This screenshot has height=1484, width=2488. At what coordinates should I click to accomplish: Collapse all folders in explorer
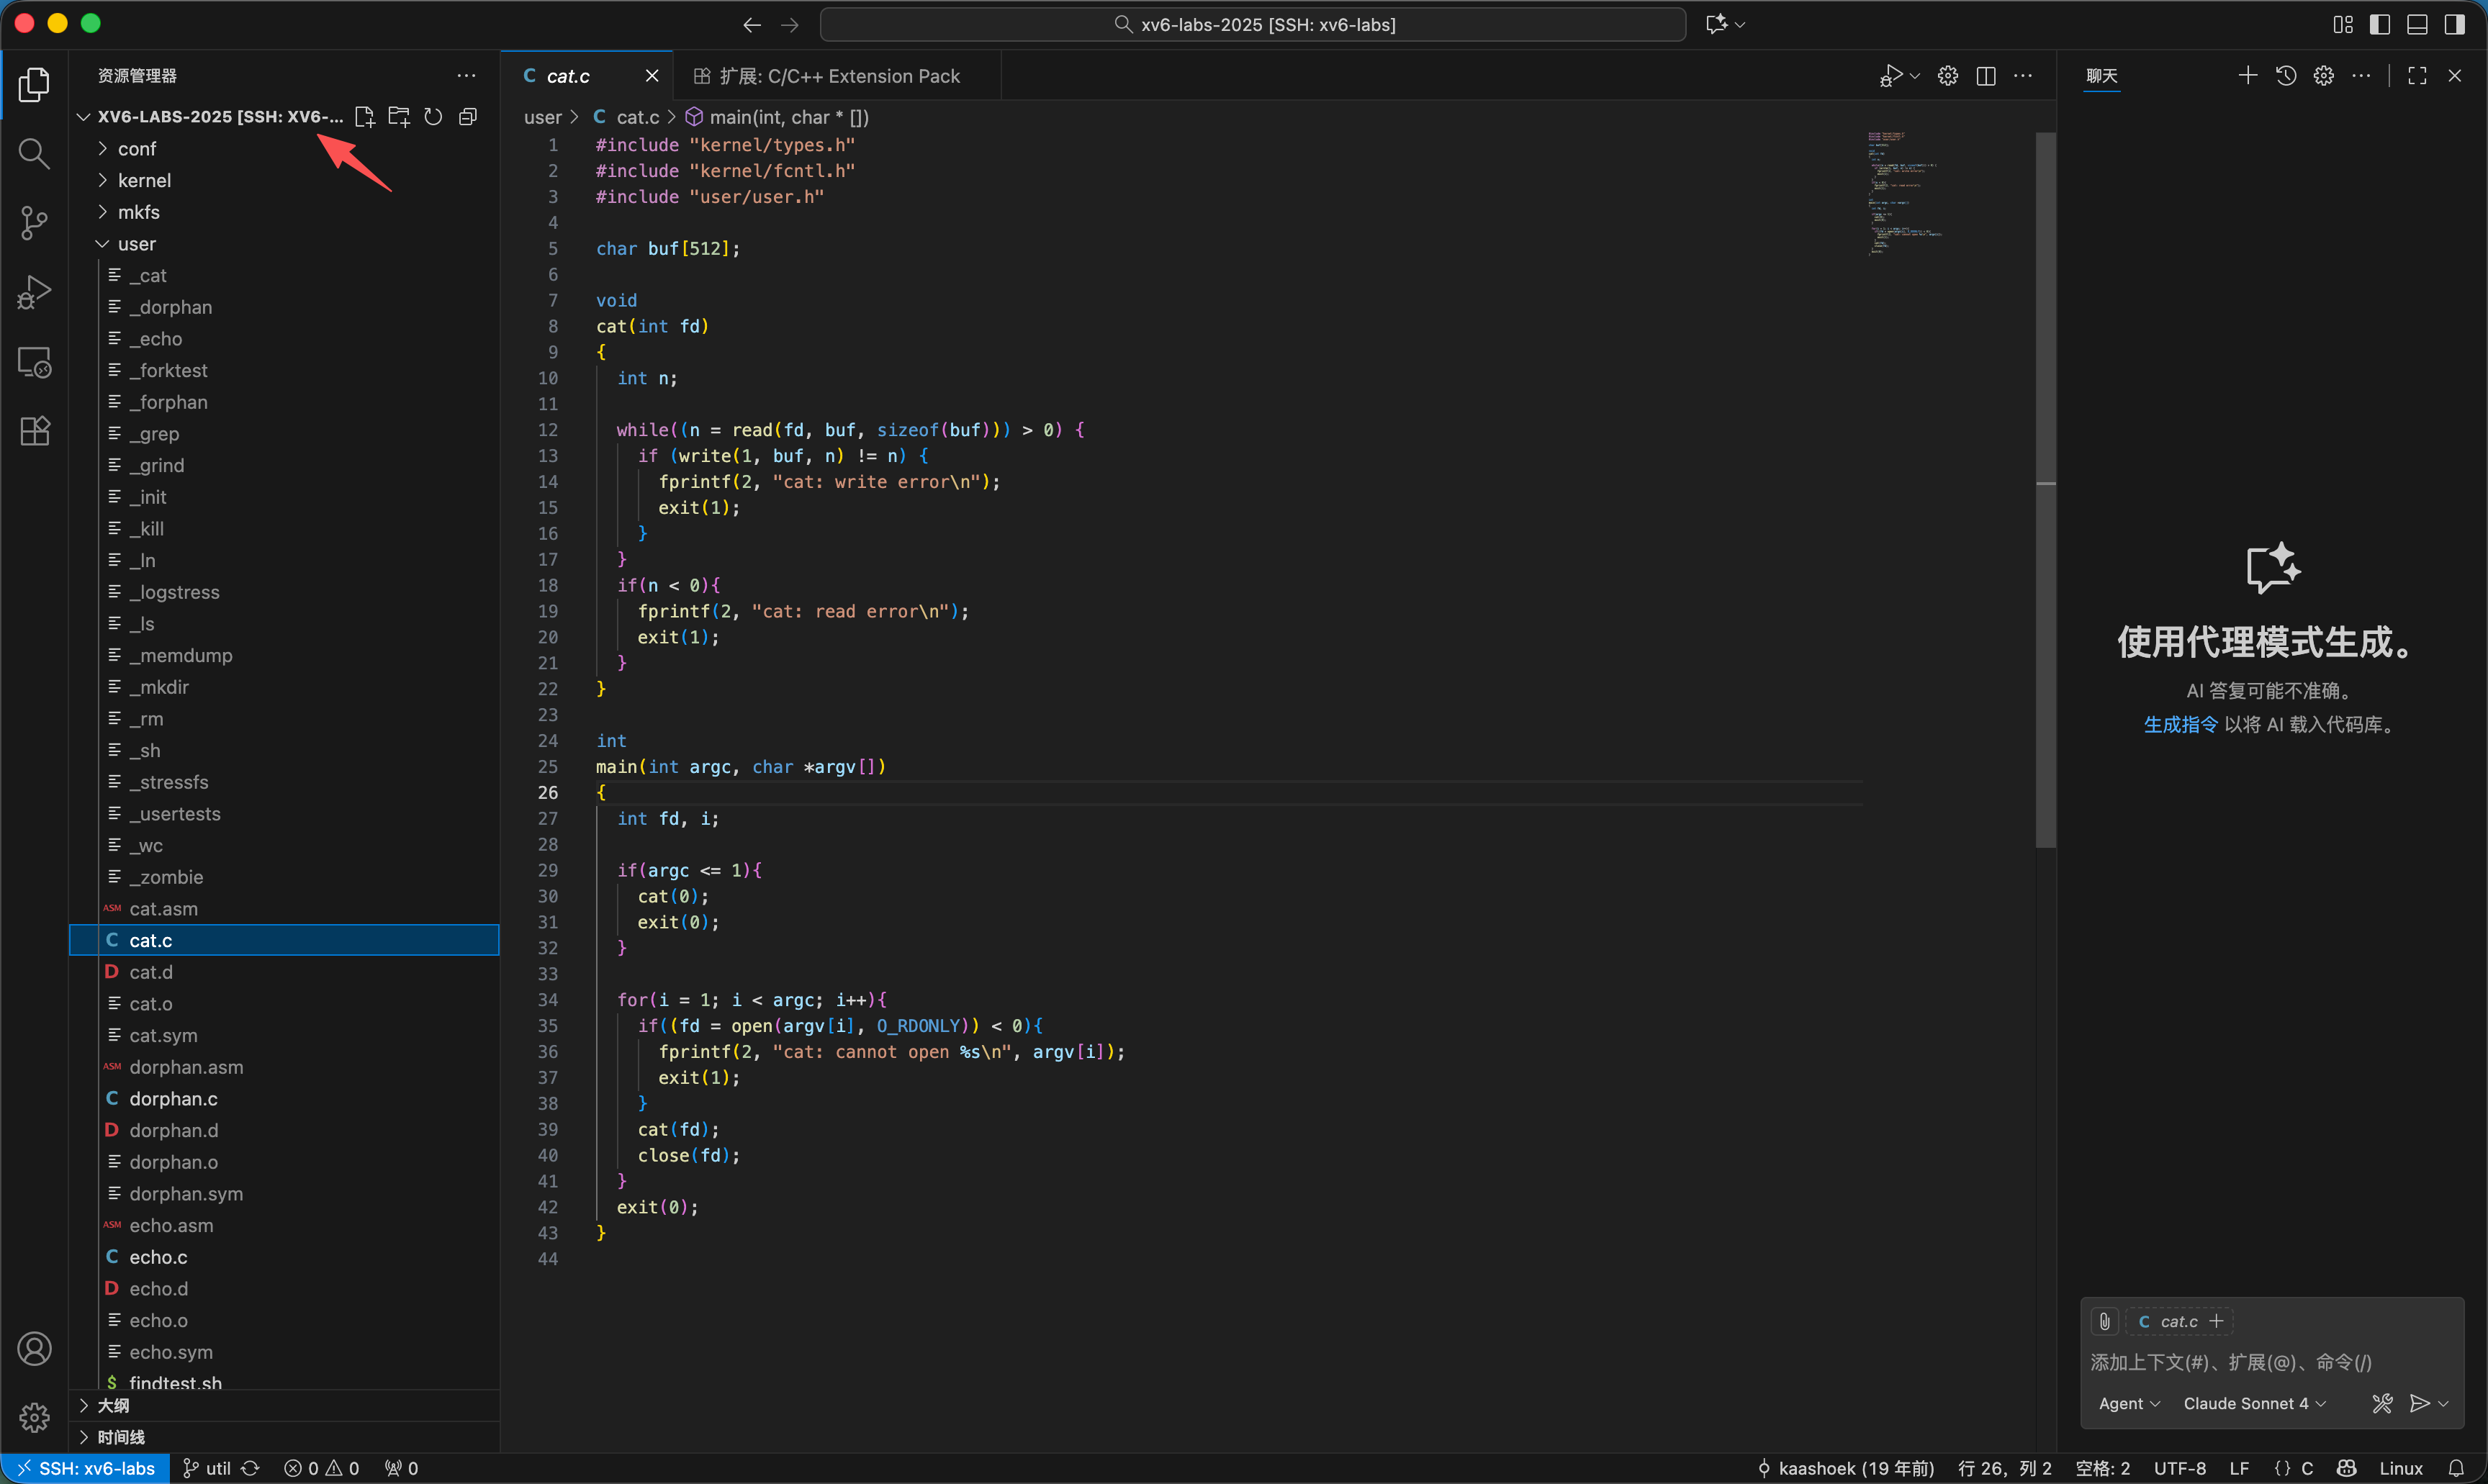pyautogui.click(x=467, y=117)
